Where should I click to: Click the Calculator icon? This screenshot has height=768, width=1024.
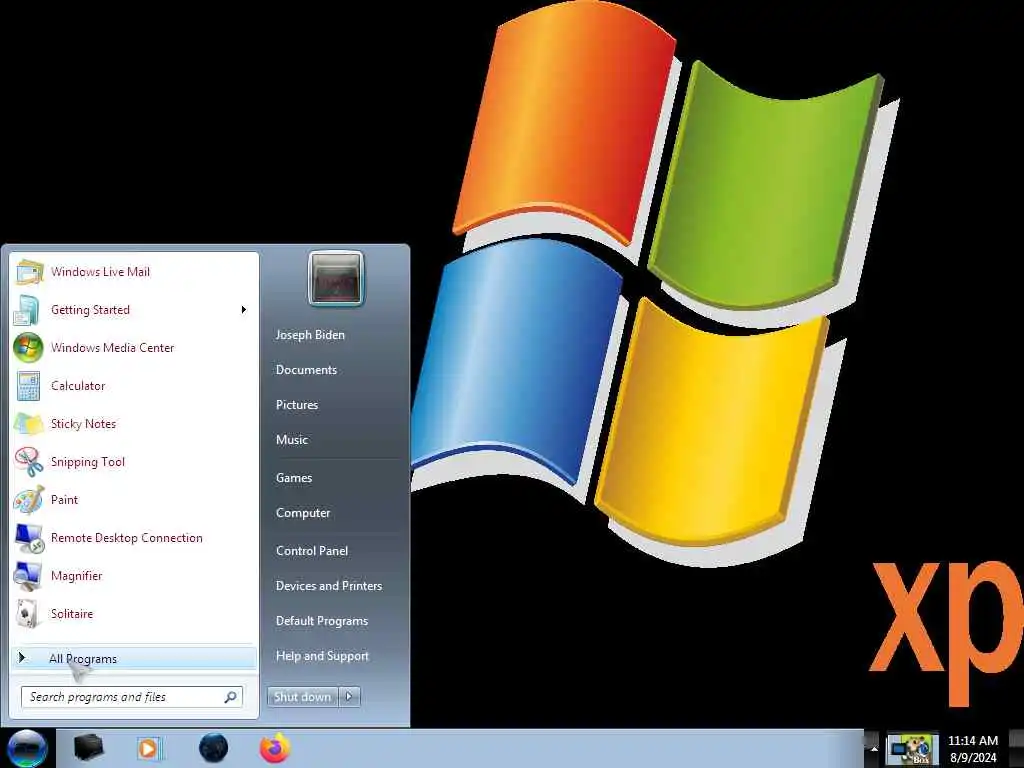point(28,386)
